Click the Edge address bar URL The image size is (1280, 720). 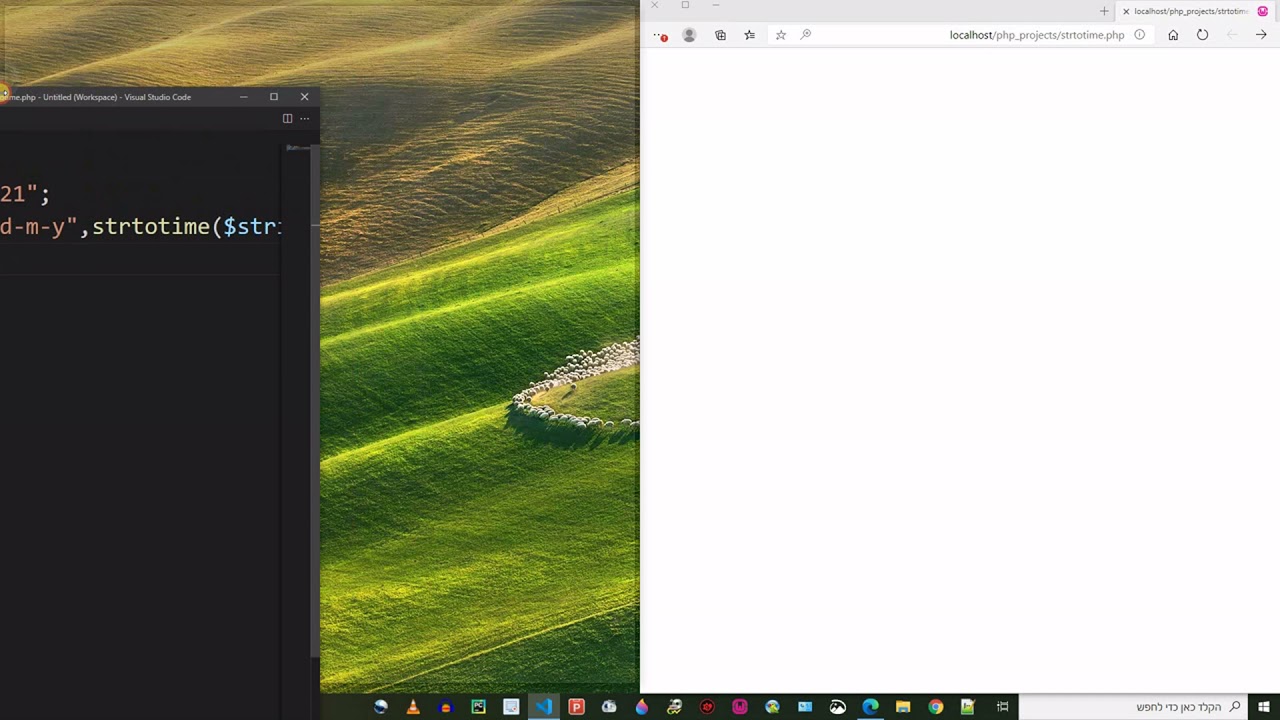[x=1037, y=35]
